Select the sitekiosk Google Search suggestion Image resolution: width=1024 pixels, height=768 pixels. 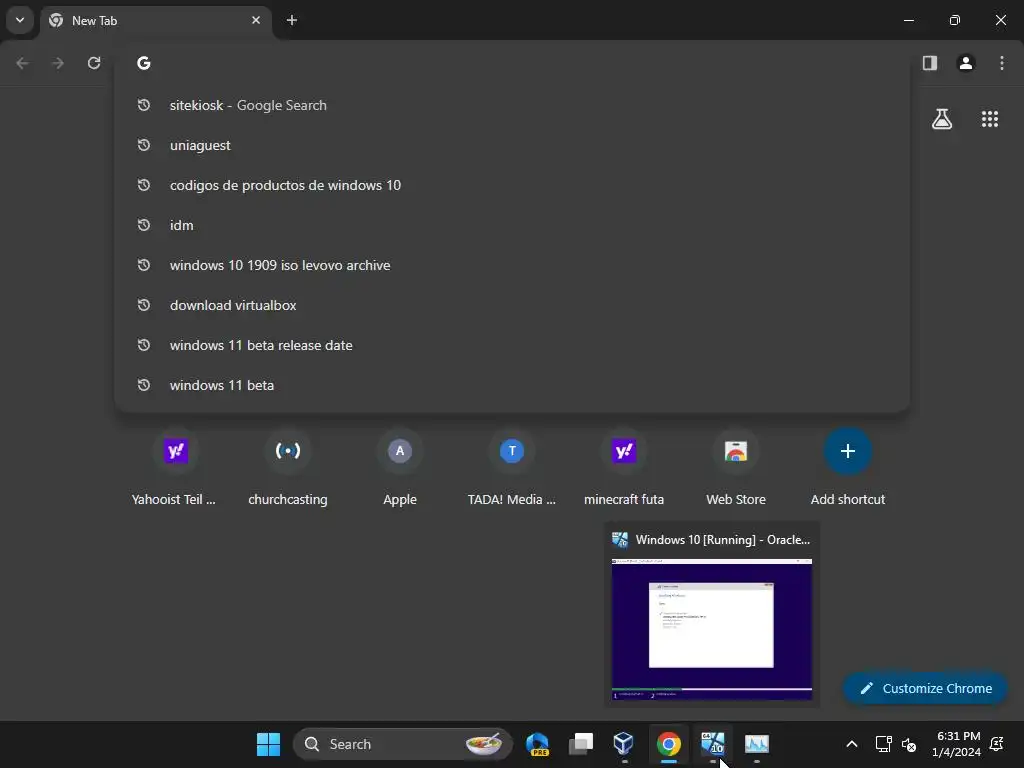[x=512, y=105]
